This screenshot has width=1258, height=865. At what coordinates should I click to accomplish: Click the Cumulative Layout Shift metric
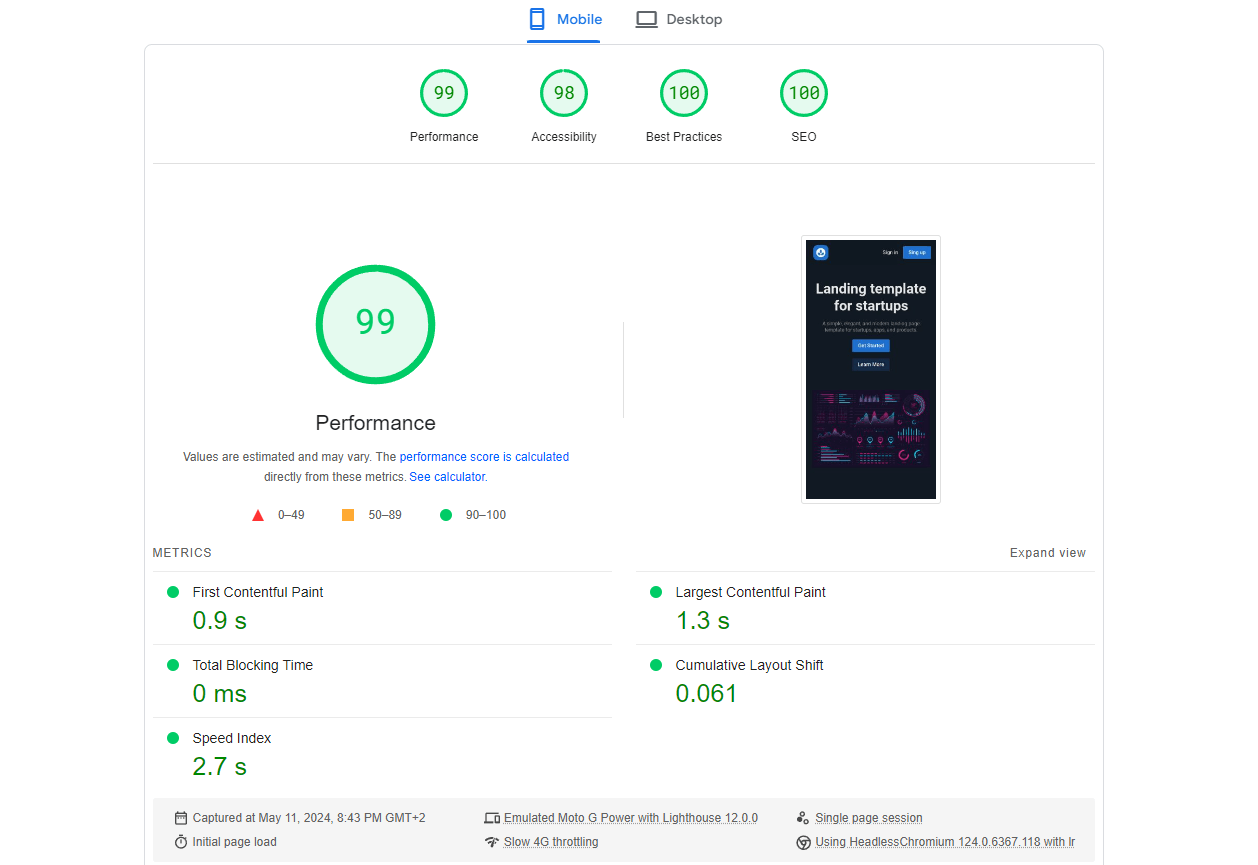pos(749,665)
